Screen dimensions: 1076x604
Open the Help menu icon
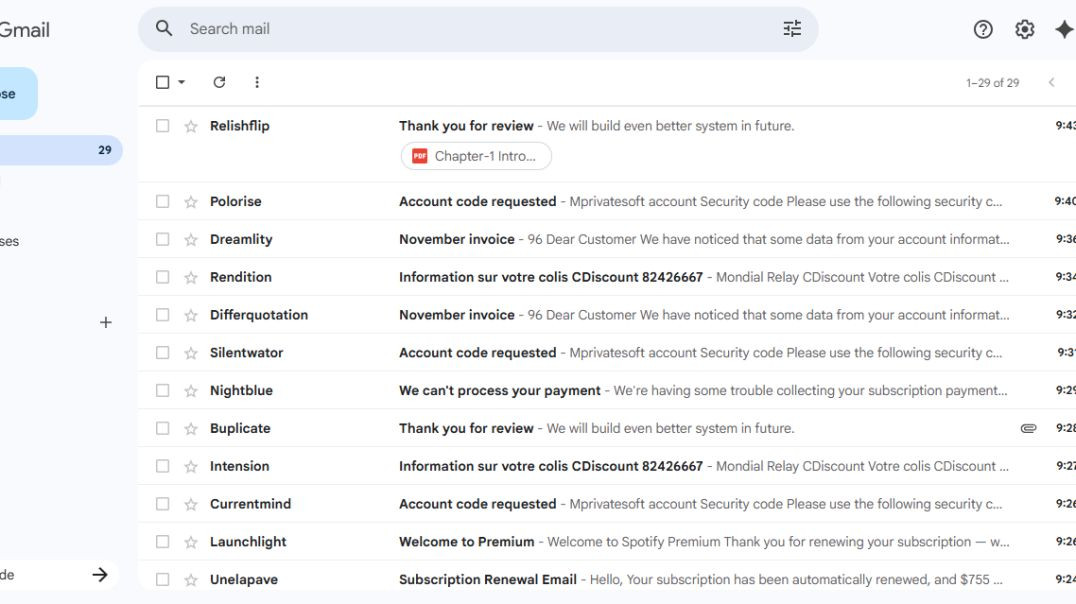(x=985, y=29)
